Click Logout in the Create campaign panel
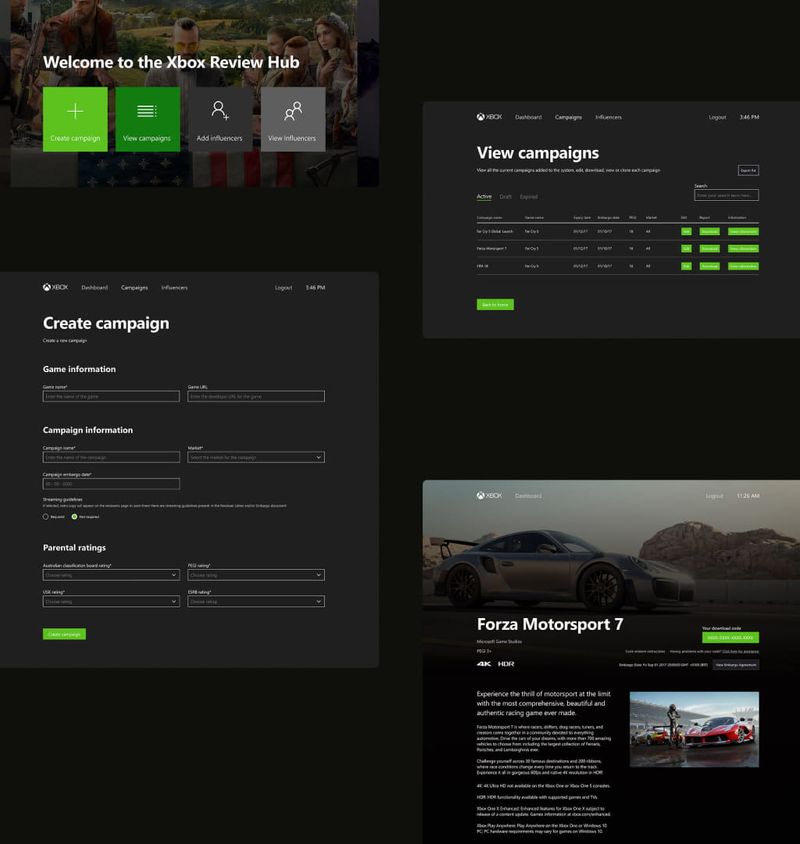This screenshot has width=800, height=844. coord(283,288)
